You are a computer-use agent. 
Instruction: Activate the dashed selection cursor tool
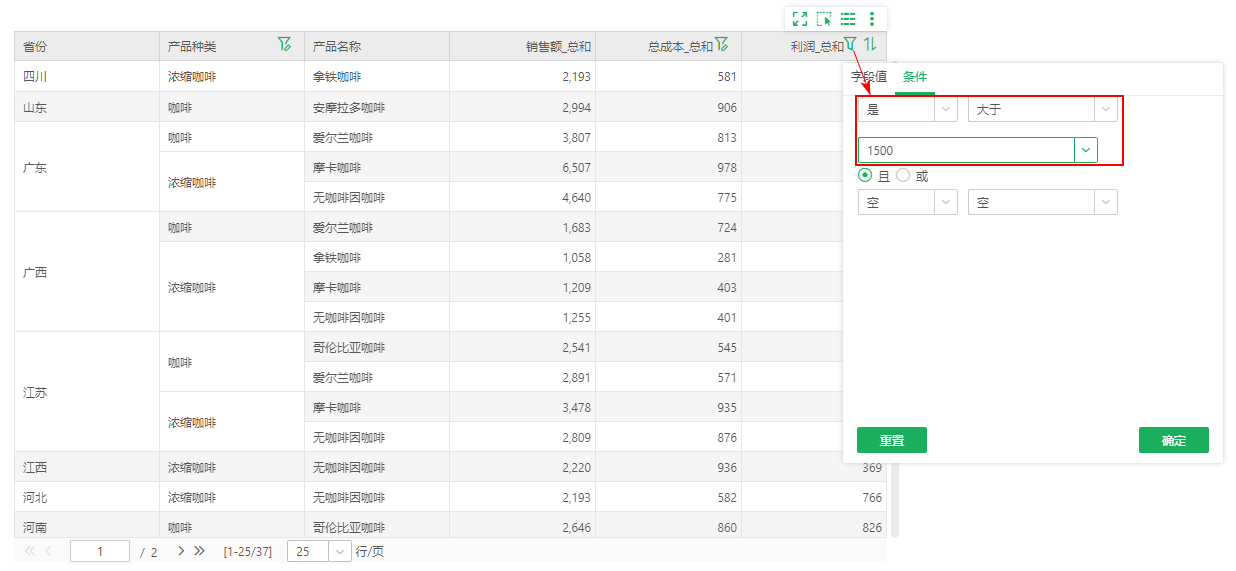tap(824, 18)
